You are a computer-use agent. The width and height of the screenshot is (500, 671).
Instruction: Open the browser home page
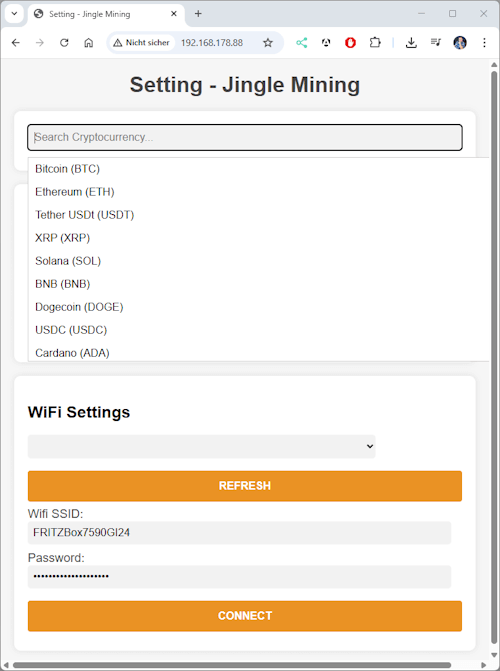89,42
